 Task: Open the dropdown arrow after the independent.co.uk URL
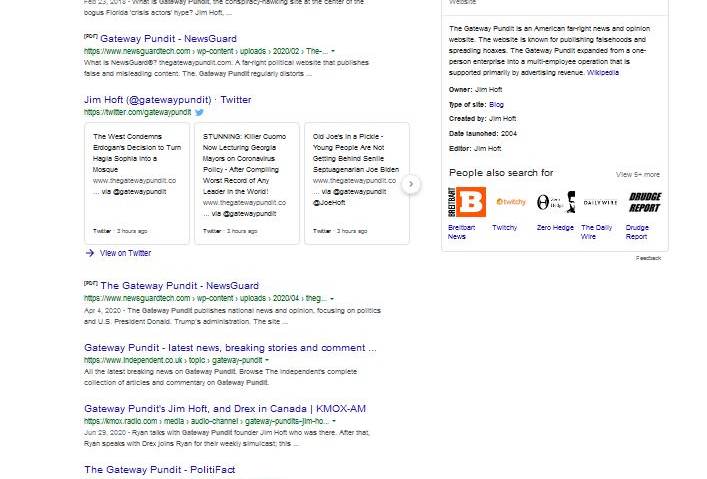(x=267, y=360)
